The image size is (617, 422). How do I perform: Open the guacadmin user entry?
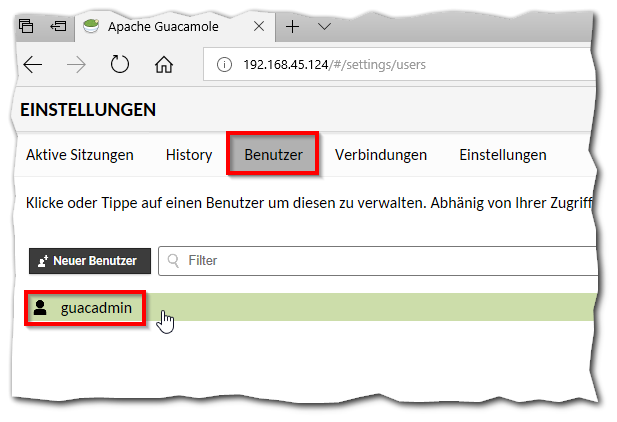tap(96, 308)
